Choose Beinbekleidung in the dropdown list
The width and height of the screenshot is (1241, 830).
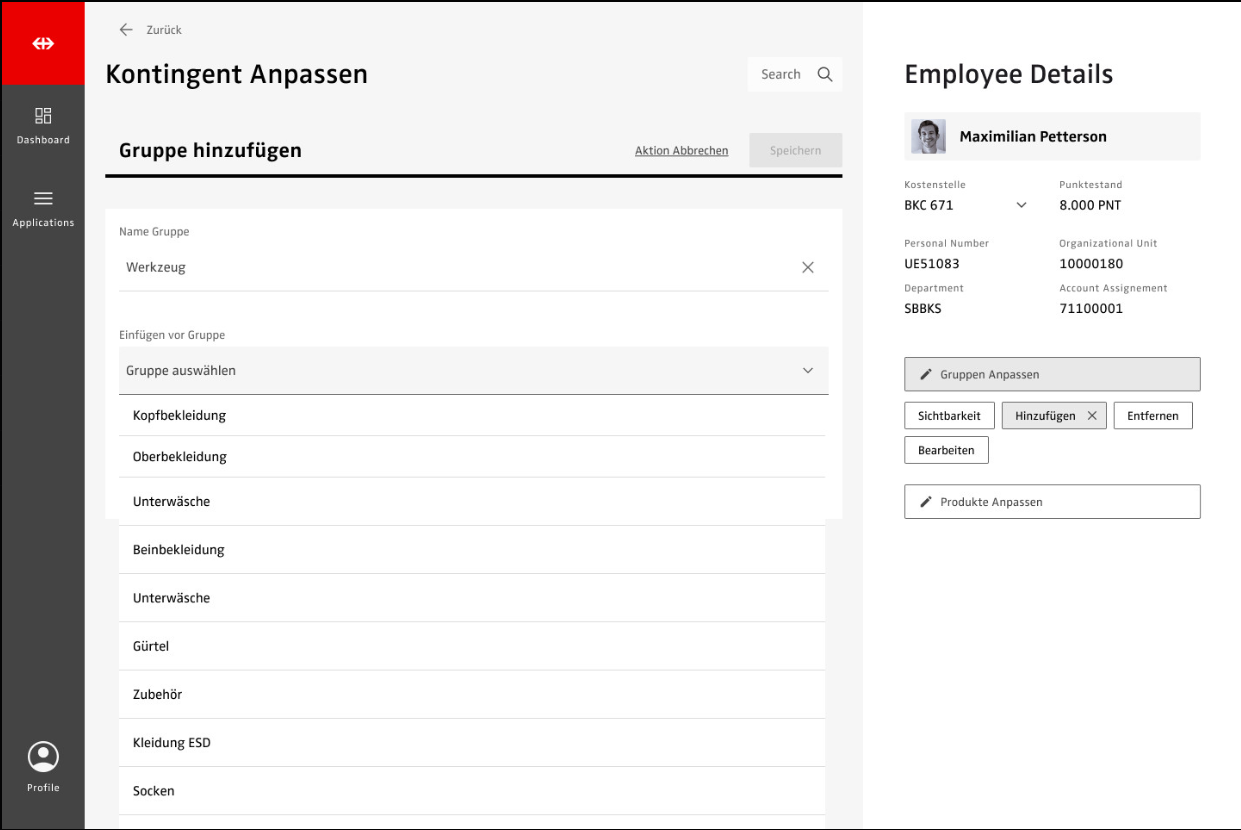click(x=178, y=550)
